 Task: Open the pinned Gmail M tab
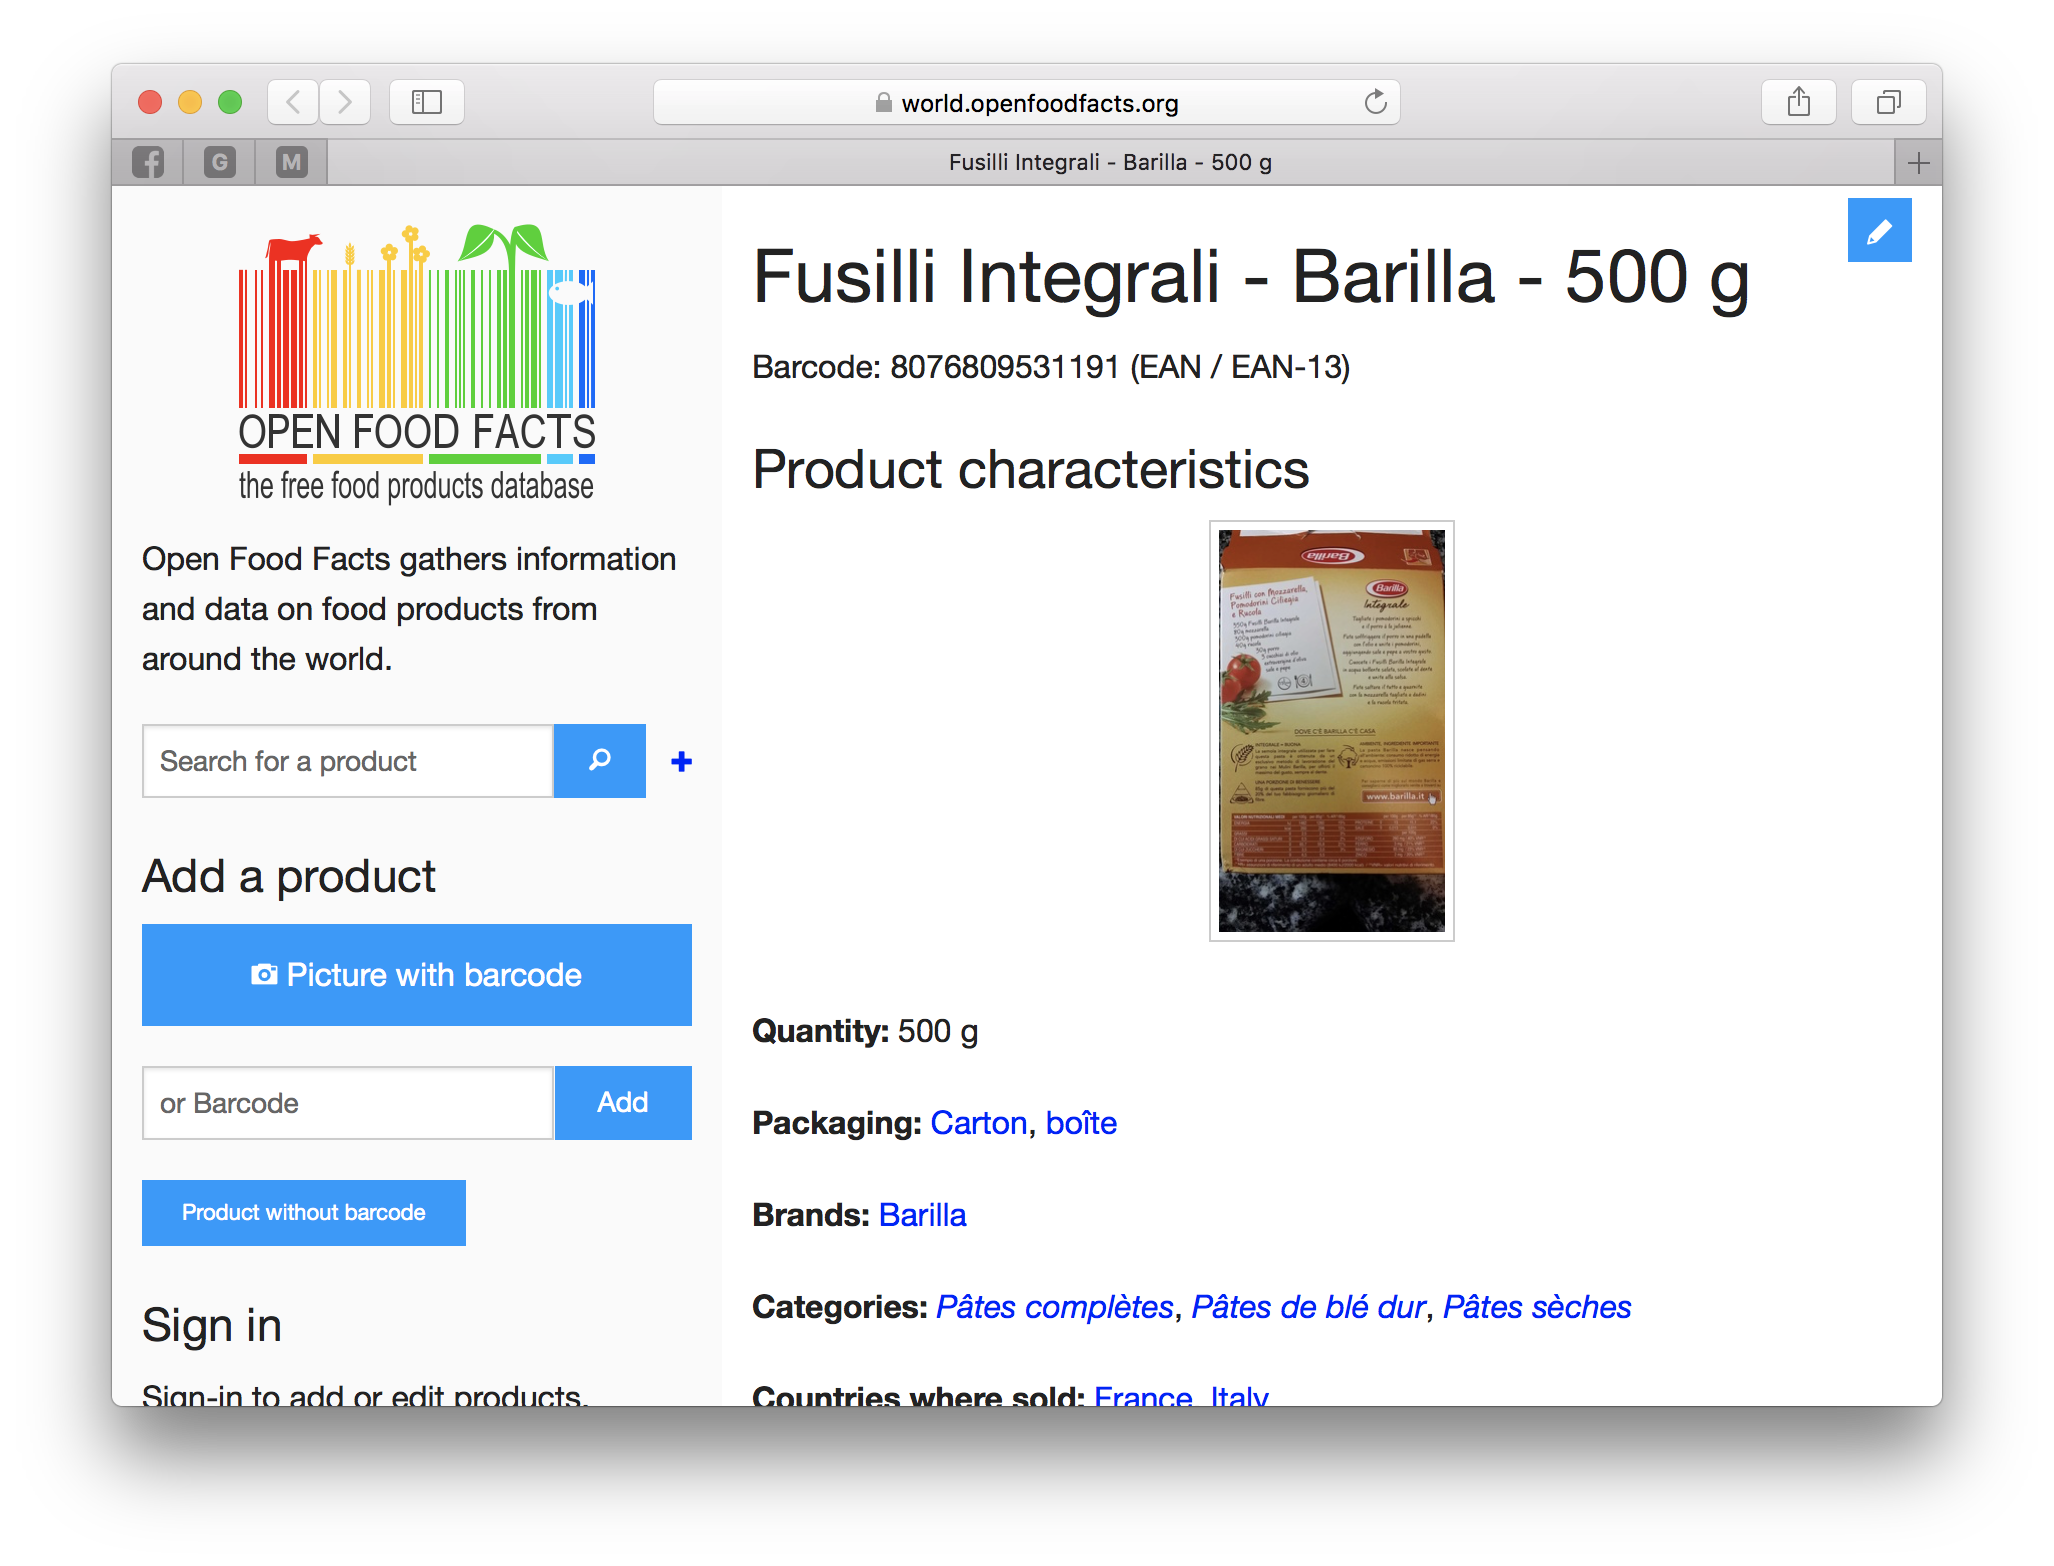[x=291, y=162]
